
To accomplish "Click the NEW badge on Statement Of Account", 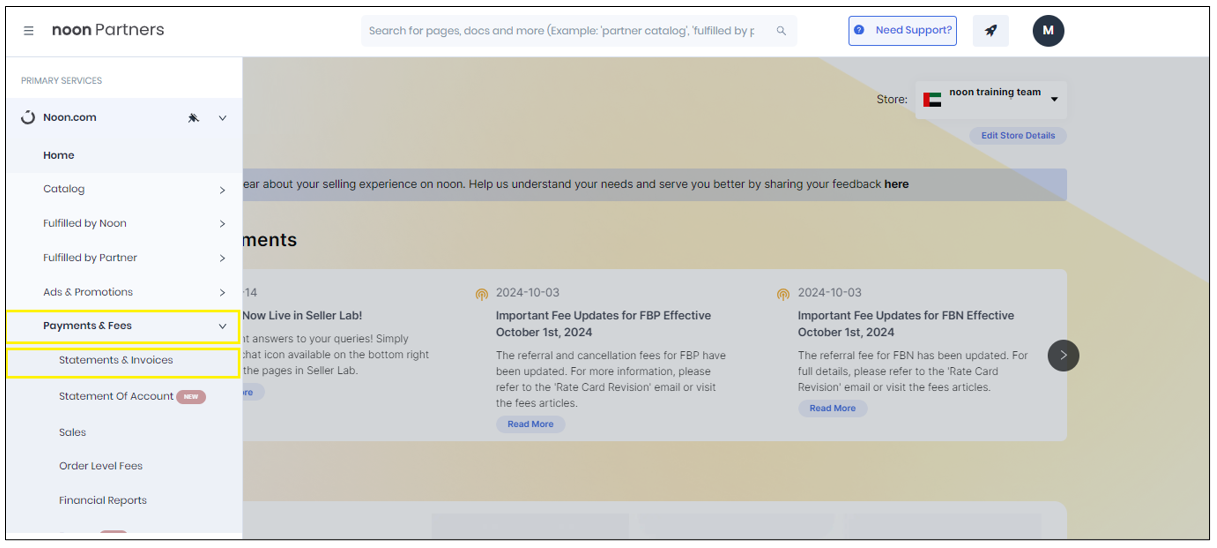I will point(191,397).
